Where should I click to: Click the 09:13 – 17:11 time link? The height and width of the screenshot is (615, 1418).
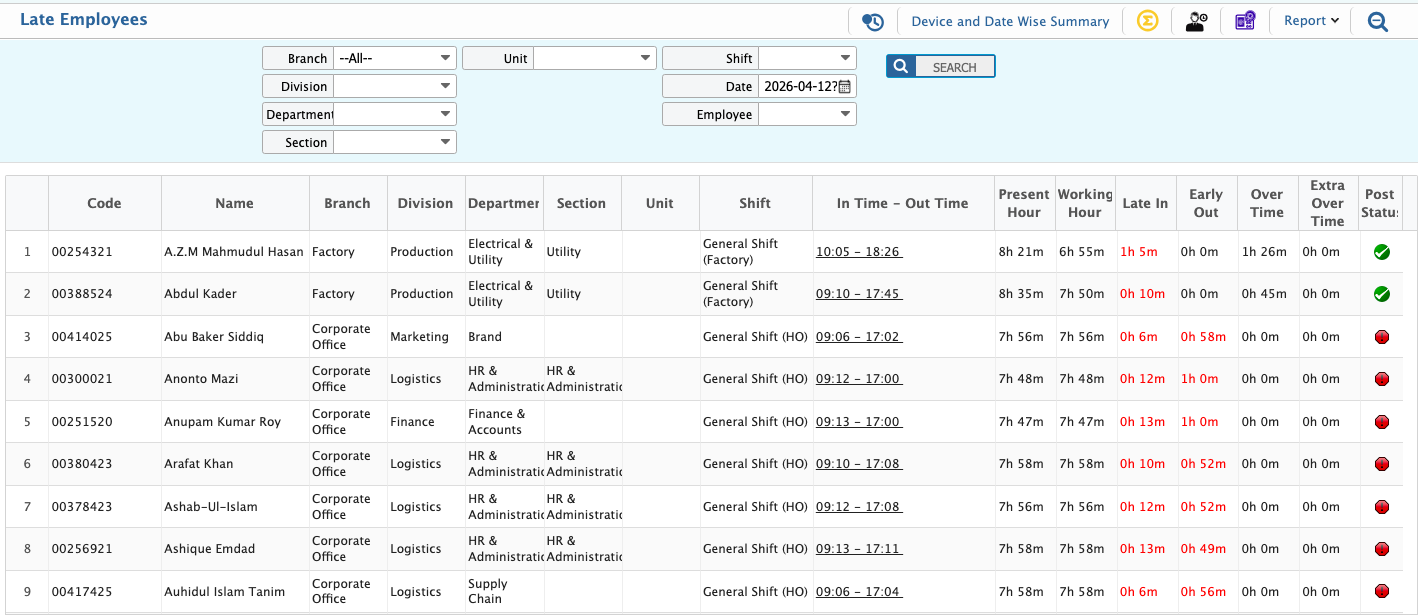(x=859, y=549)
